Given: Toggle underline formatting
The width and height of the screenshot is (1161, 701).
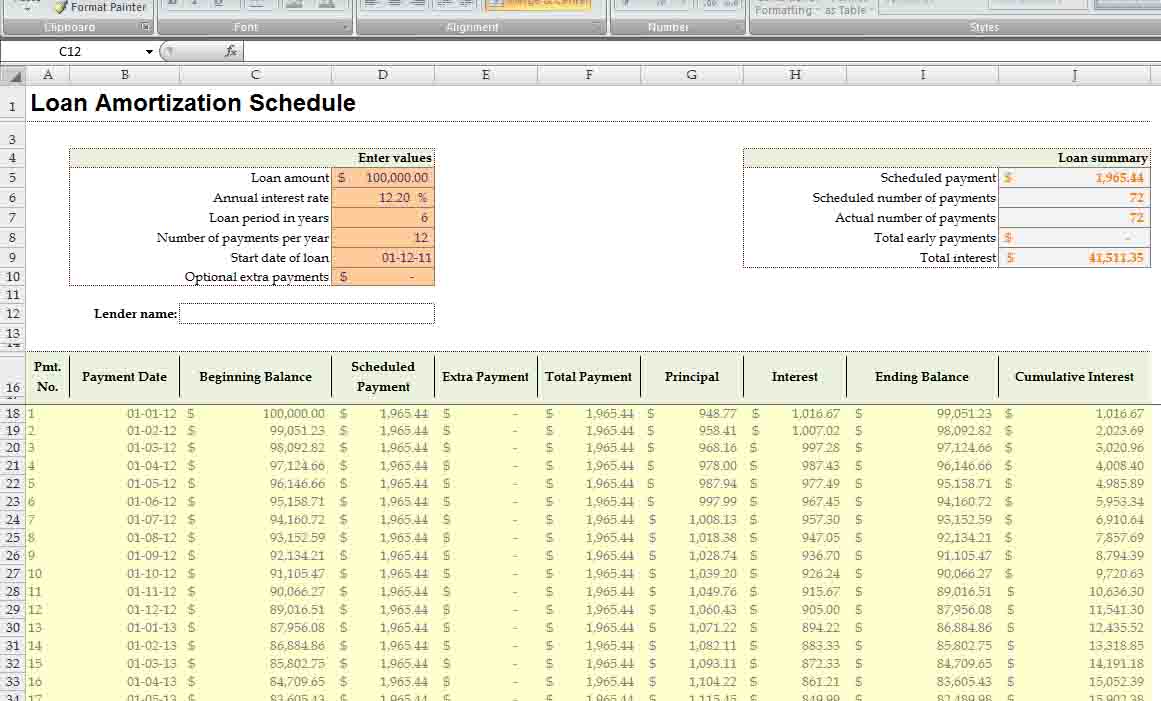Looking at the screenshot, I should pos(218,4).
